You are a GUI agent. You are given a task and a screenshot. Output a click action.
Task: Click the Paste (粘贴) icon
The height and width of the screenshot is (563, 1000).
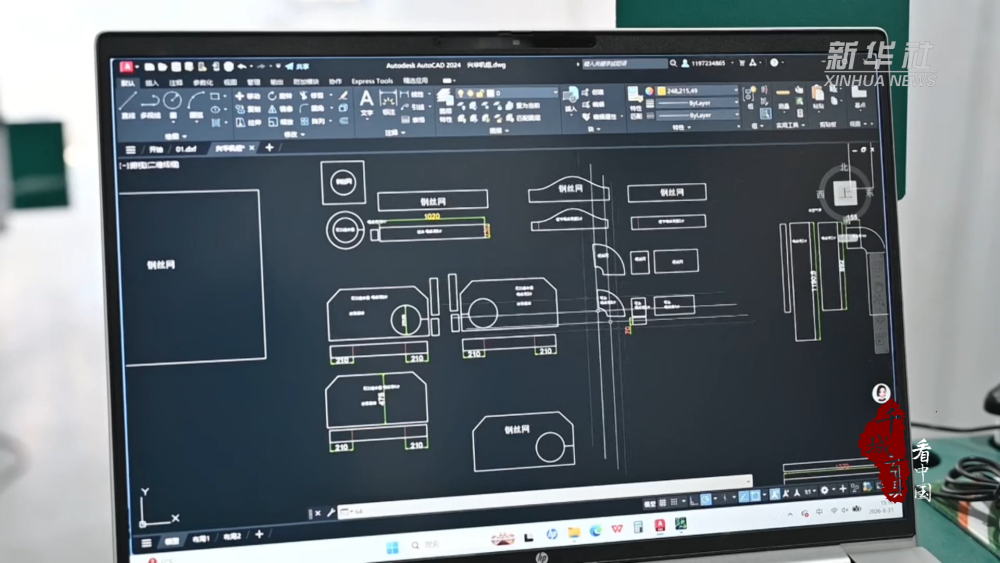pyautogui.click(x=817, y=97)
